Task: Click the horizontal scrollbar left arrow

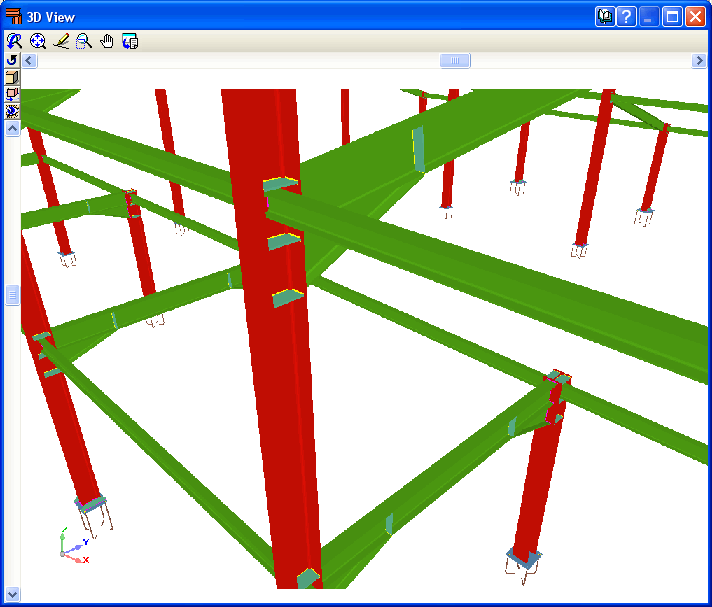Action: point(30,60)
